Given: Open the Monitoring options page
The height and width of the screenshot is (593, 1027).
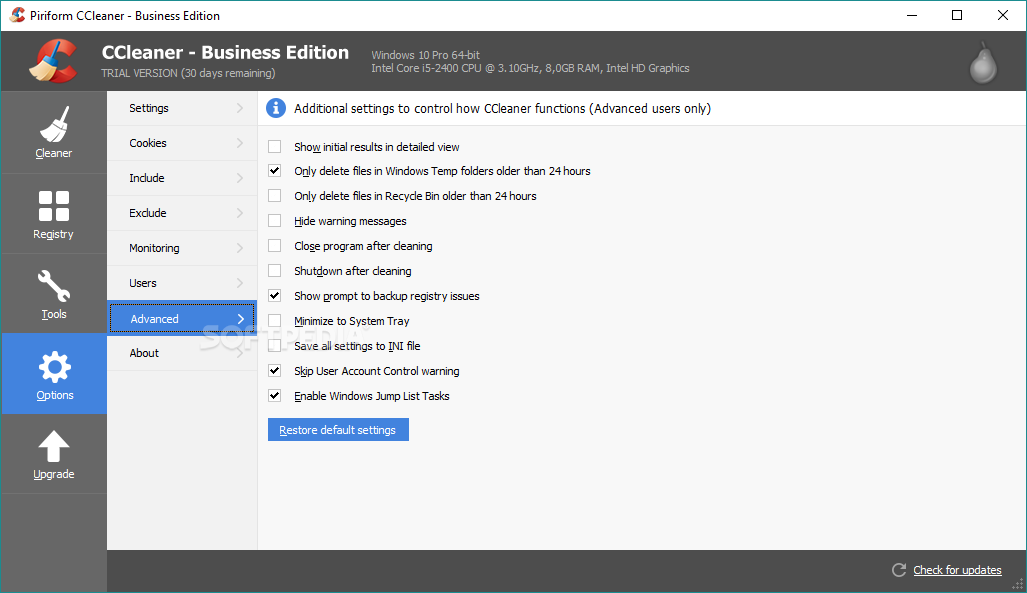Looking at the screenshot, I should coord(182,248).
